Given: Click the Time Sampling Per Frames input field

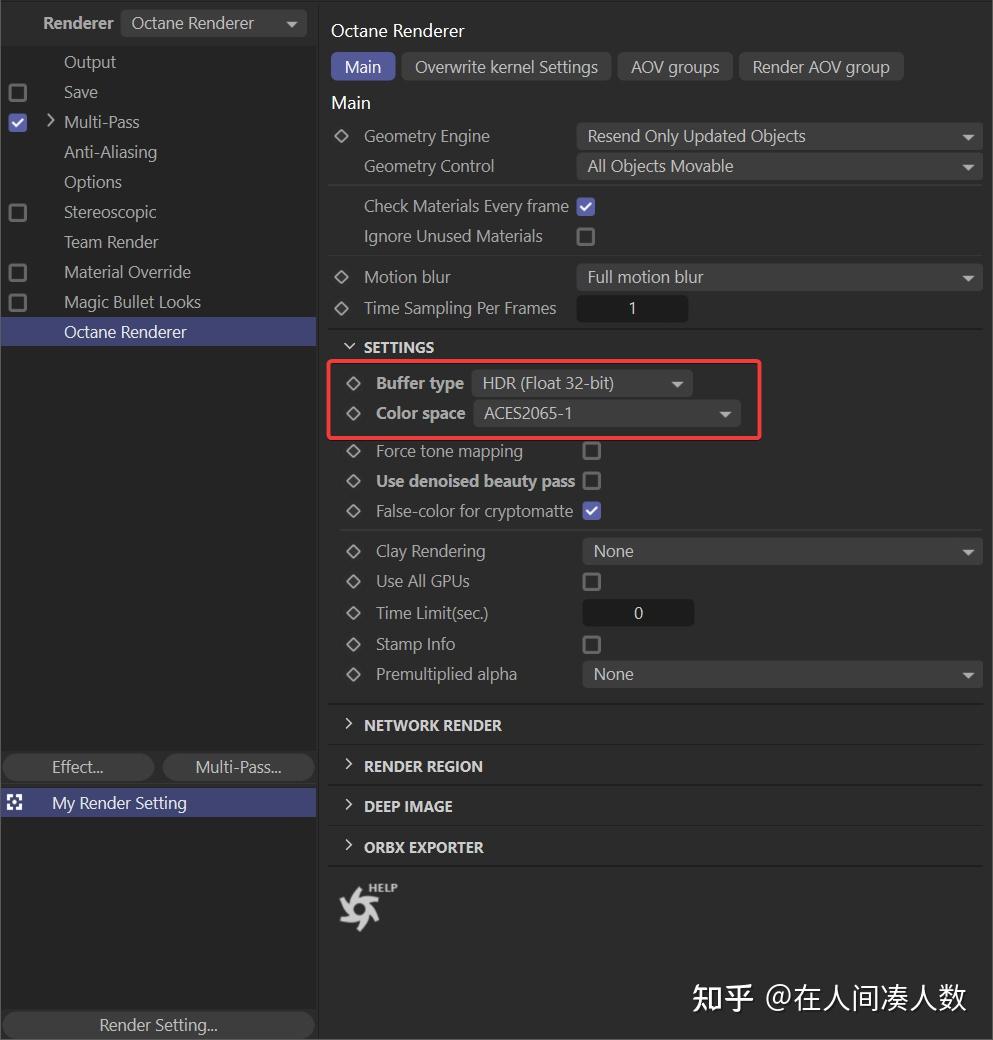Looking at the screenshot, I should pyautogui.click(x=632, y=308).
